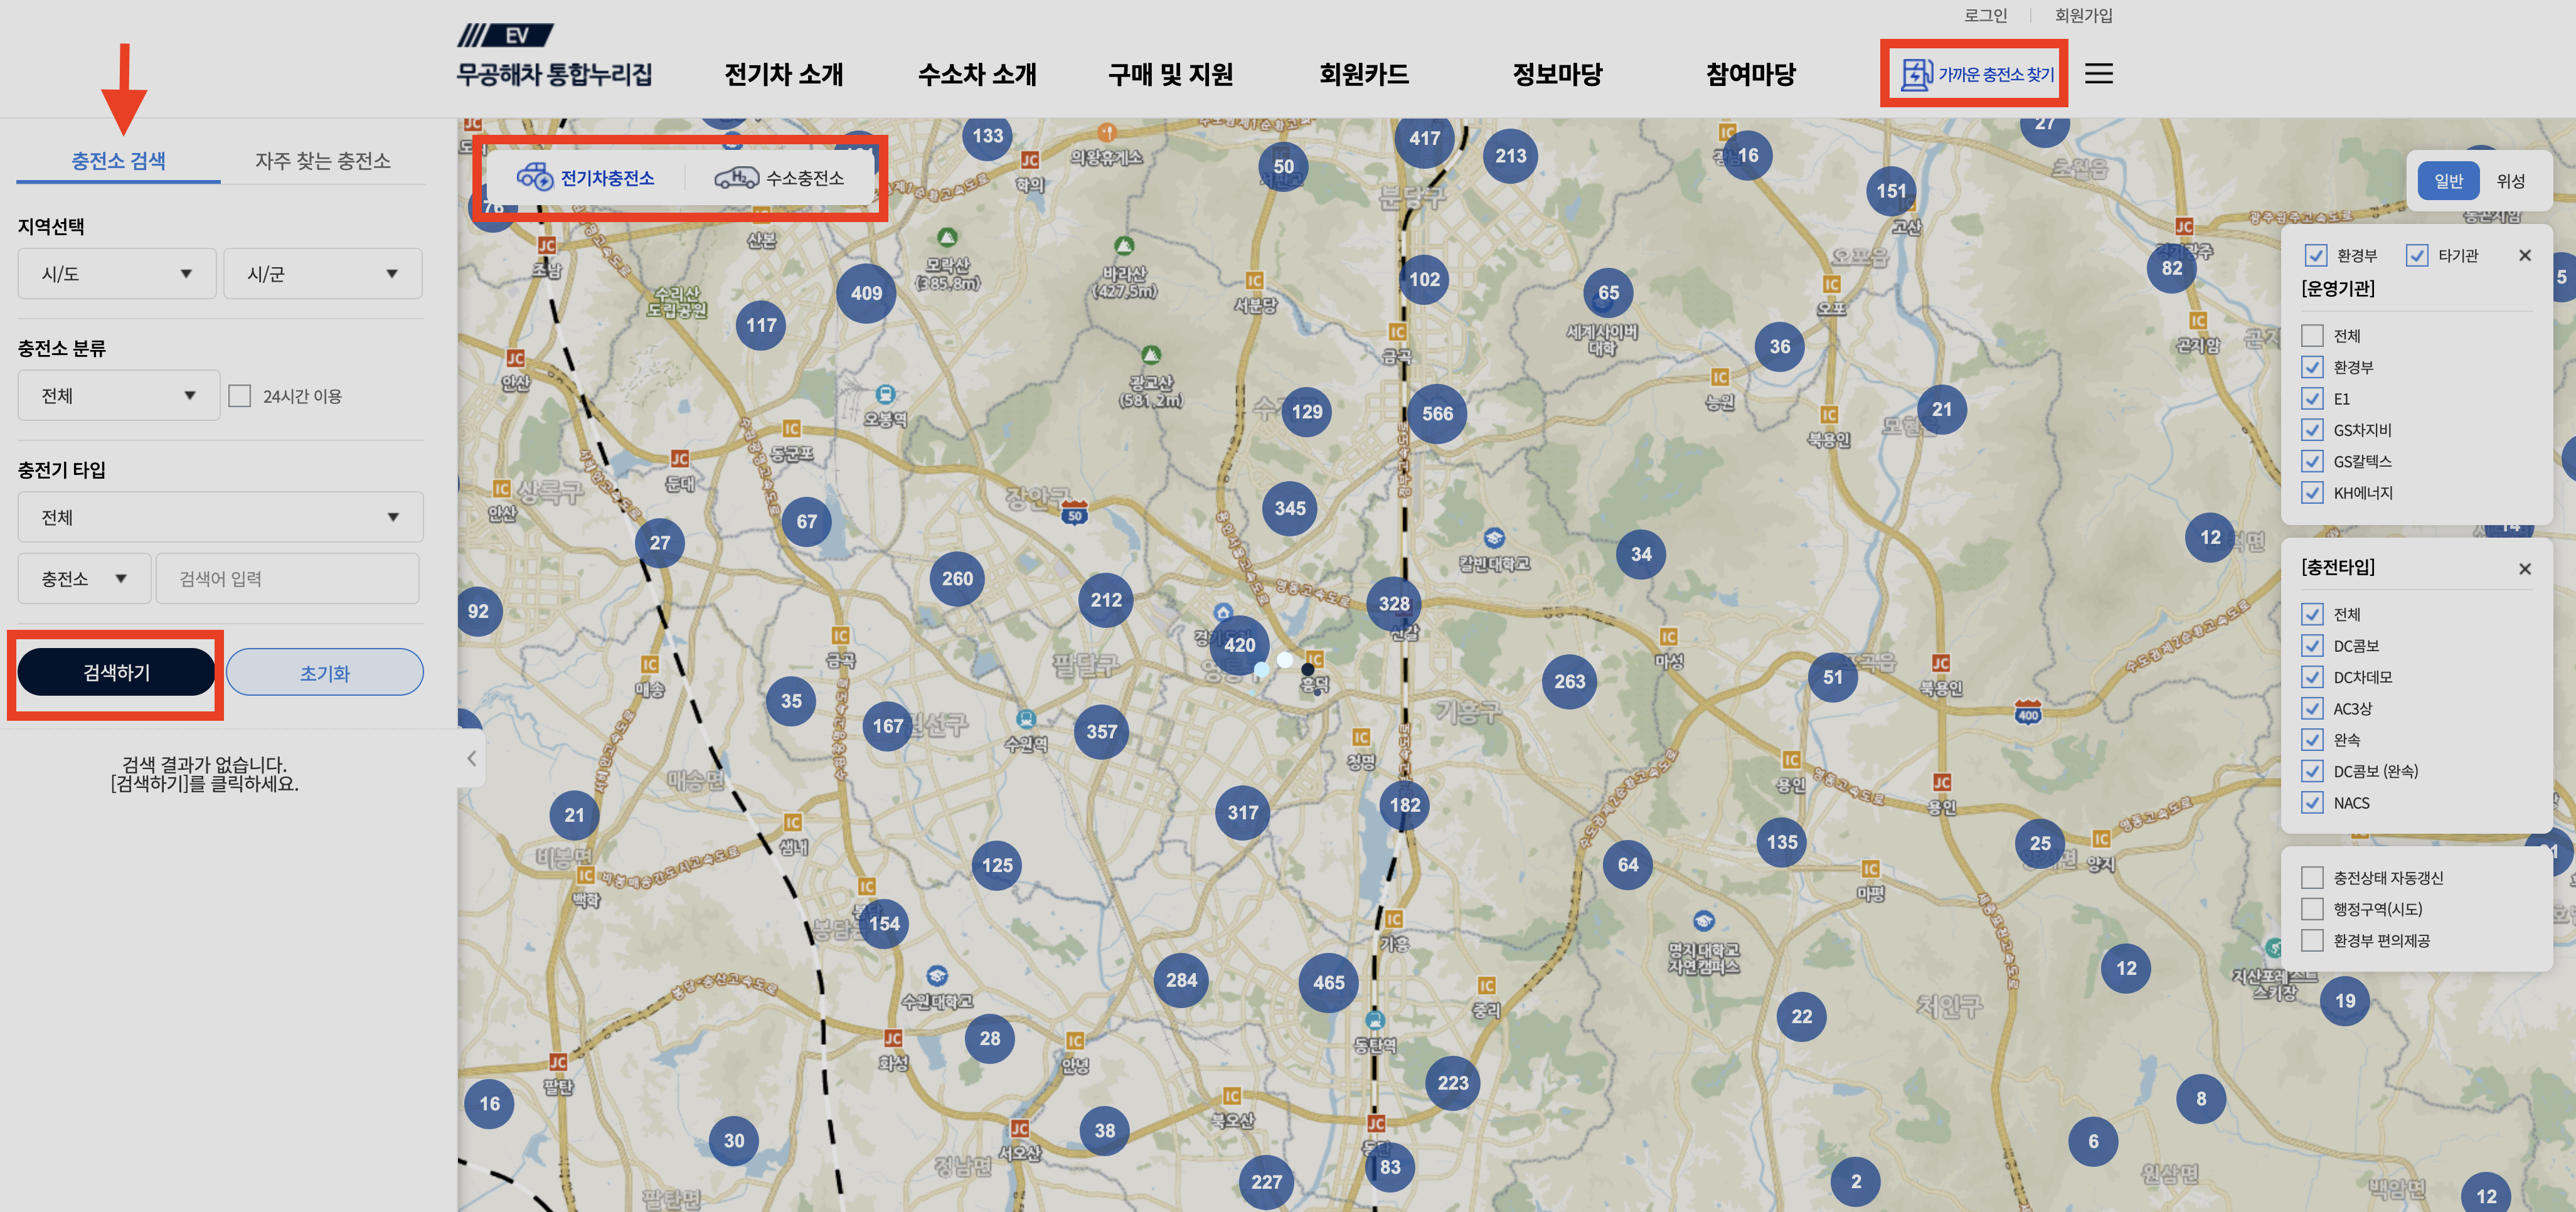The height and width of the screenshot is (1212, 2576).
Task: Expand the 충전기 타입 dropdown
Action: (220, 517)
